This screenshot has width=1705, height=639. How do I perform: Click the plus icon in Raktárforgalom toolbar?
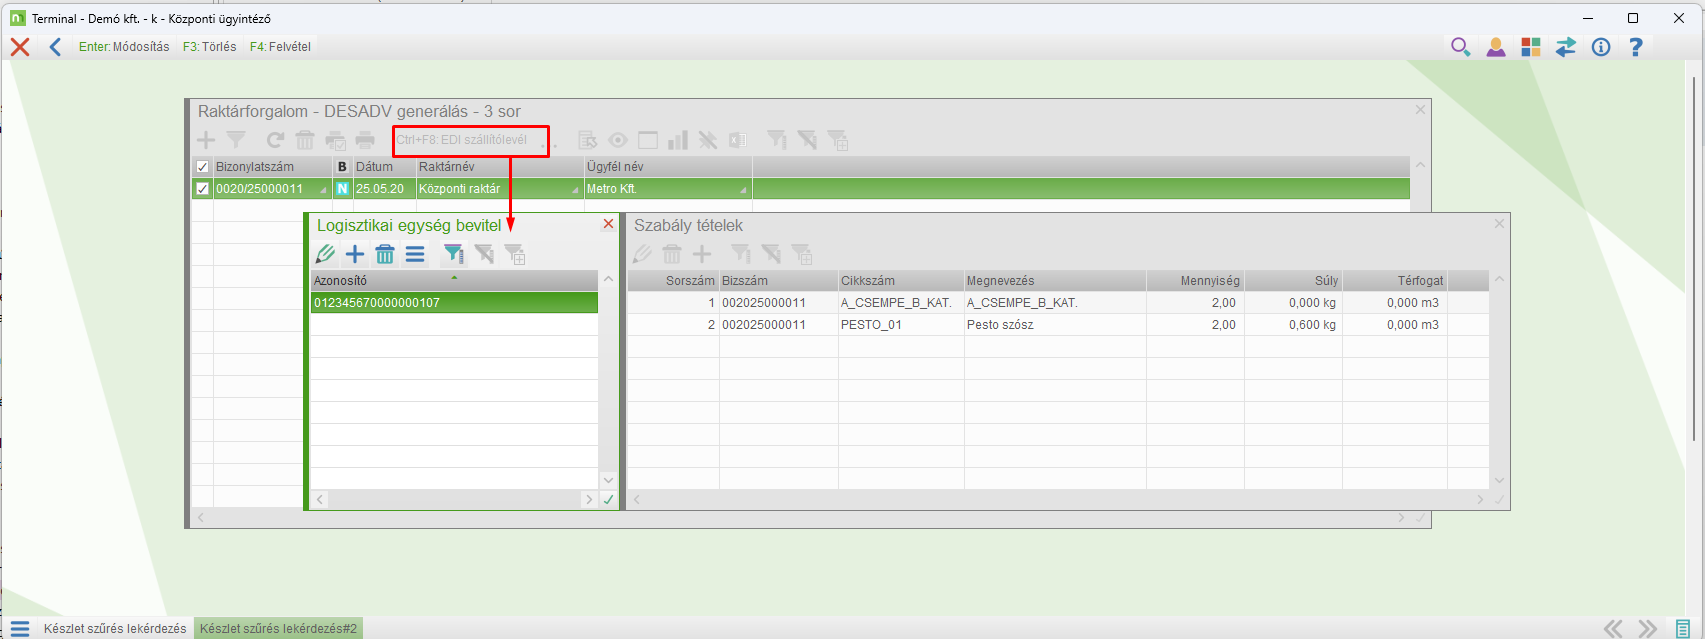206,140
